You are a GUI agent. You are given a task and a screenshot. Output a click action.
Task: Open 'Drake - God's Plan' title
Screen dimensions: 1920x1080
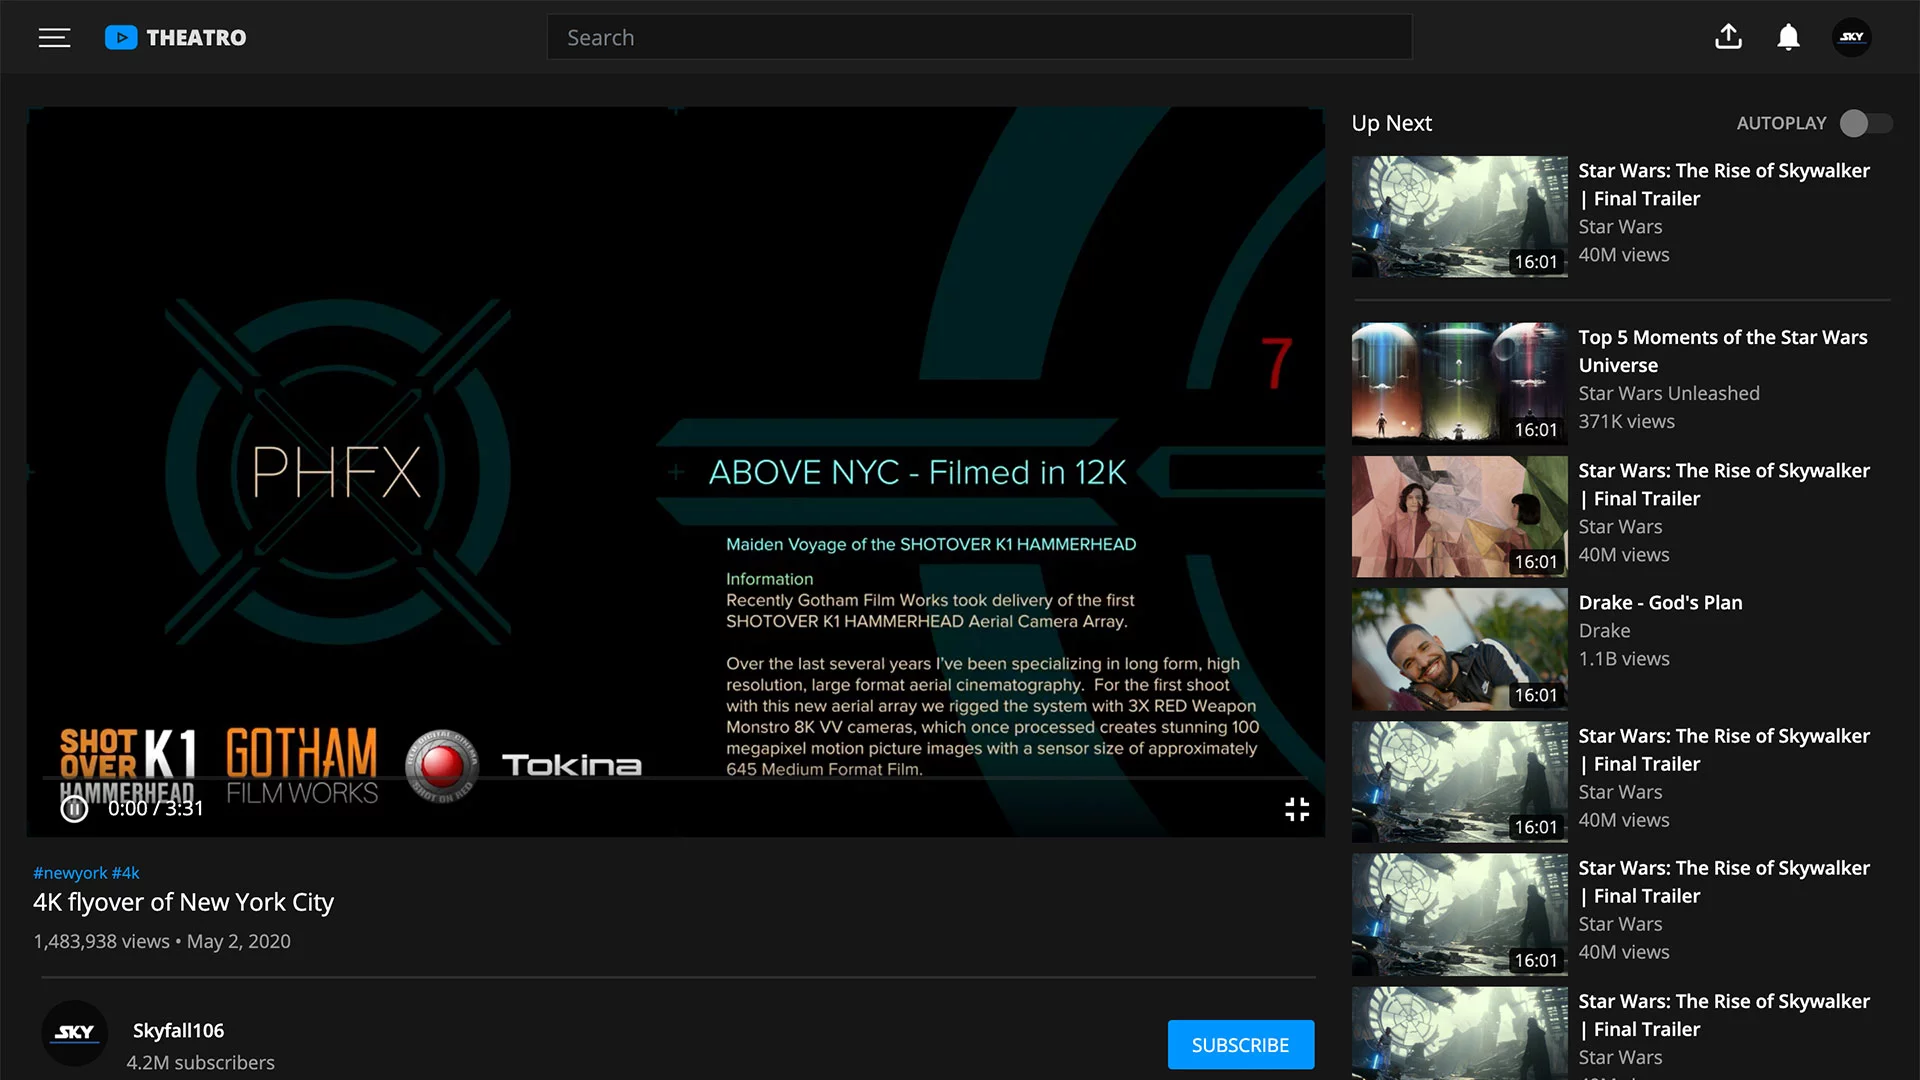pos(1660,603)
